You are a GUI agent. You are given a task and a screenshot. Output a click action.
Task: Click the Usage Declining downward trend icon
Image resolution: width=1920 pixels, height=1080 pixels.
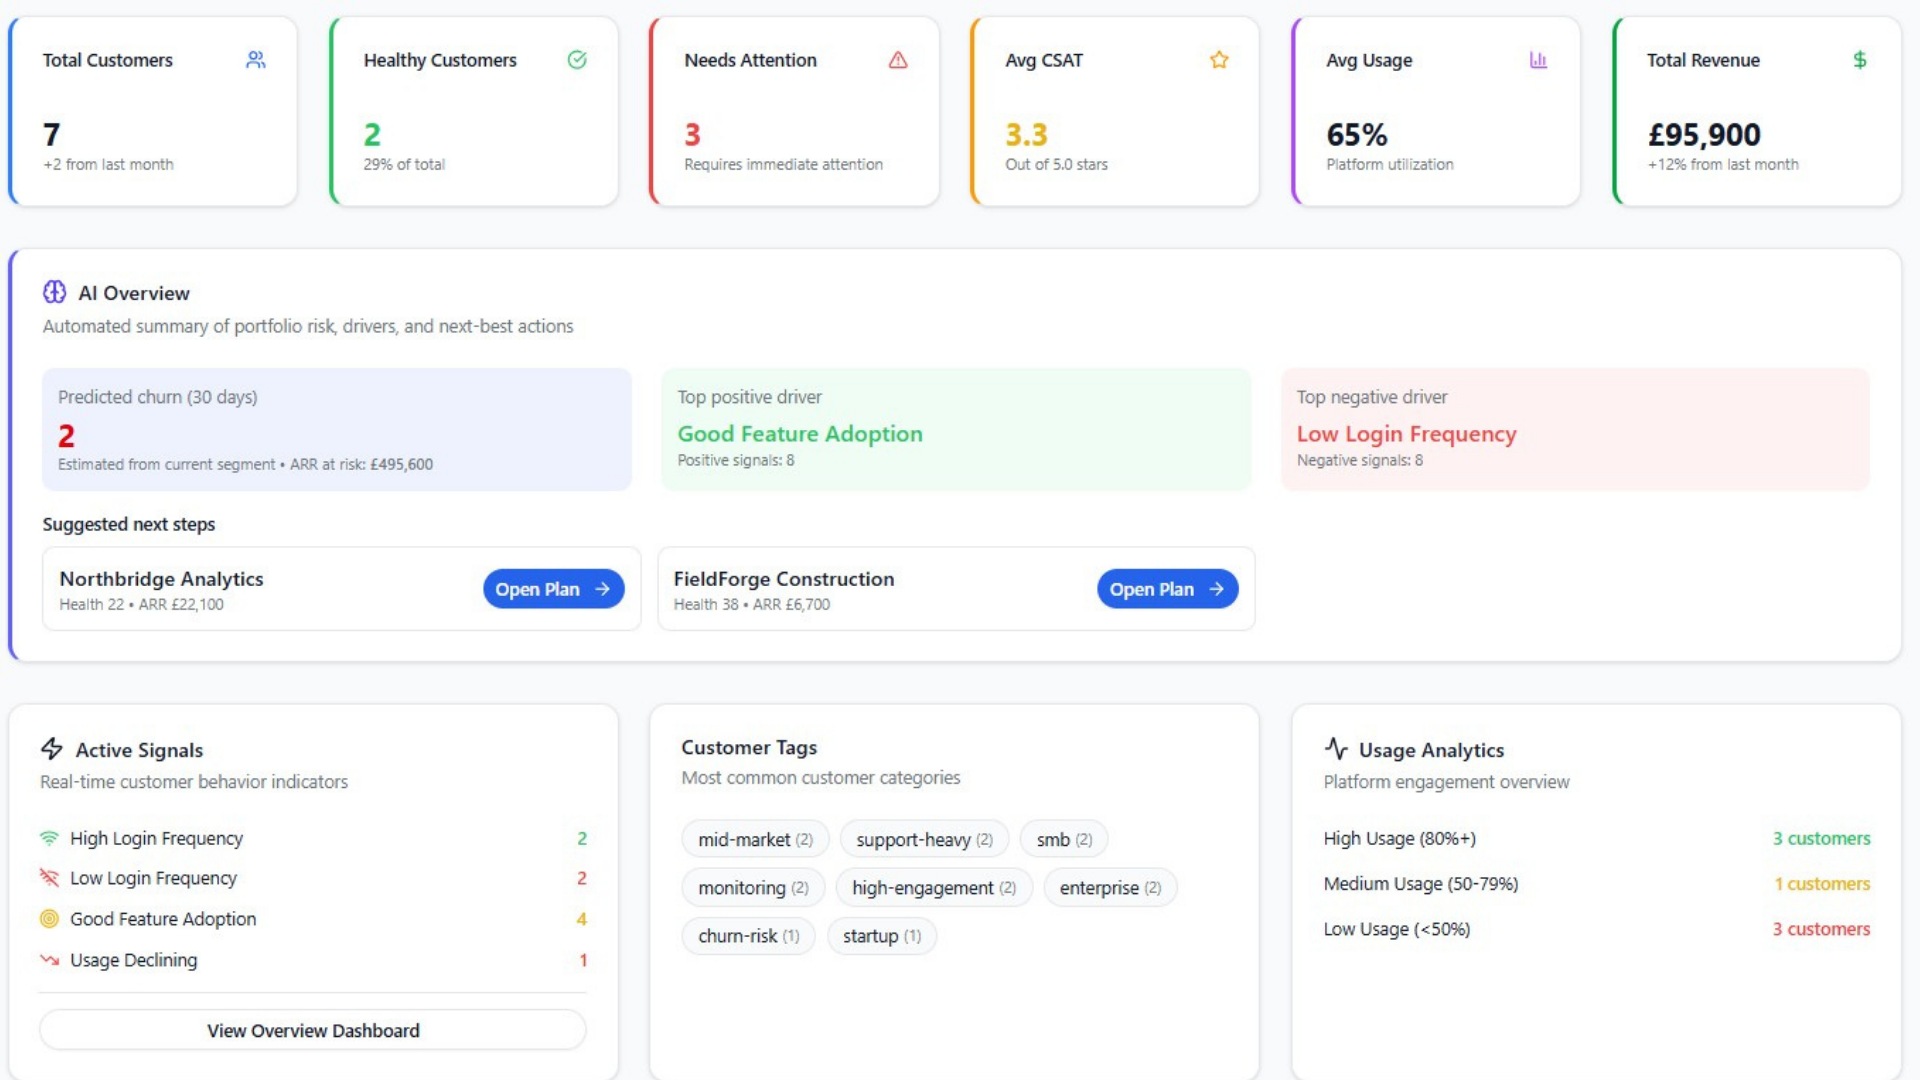[x=48, y=959]
